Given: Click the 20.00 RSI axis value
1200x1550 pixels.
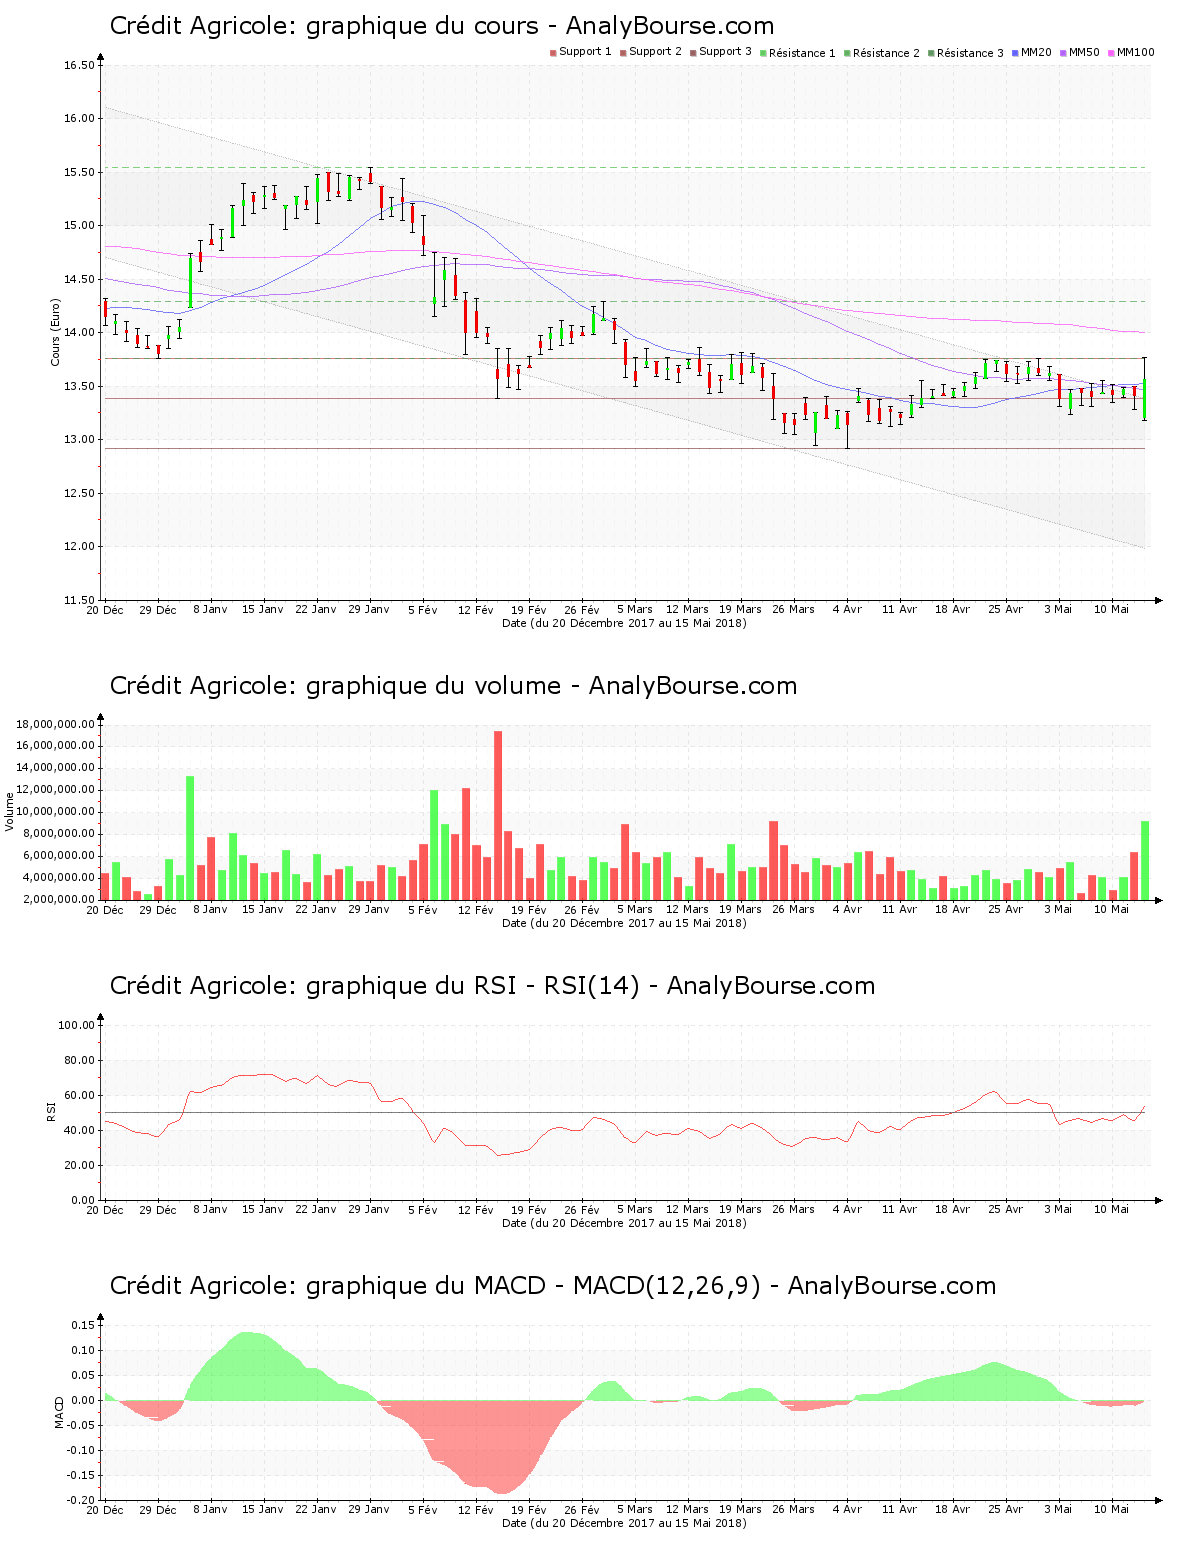Looking at the screenshot, I should click(x=79, y=1165).
